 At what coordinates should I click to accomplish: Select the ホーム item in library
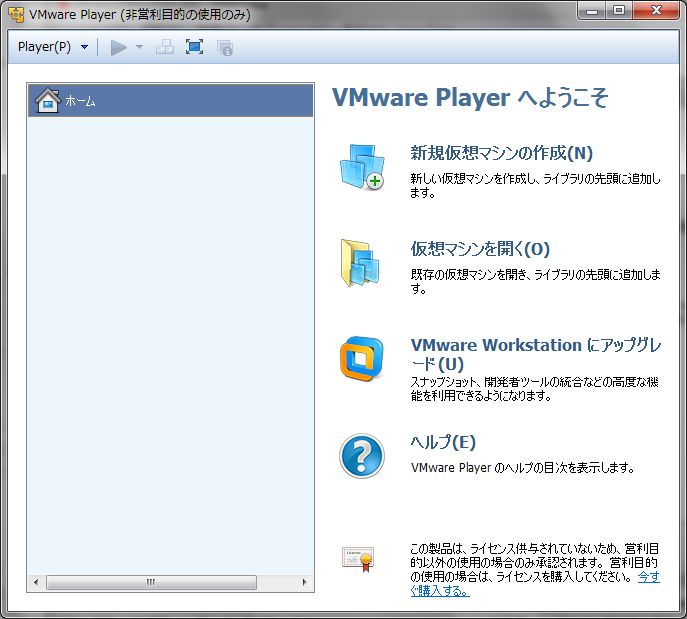170,100
